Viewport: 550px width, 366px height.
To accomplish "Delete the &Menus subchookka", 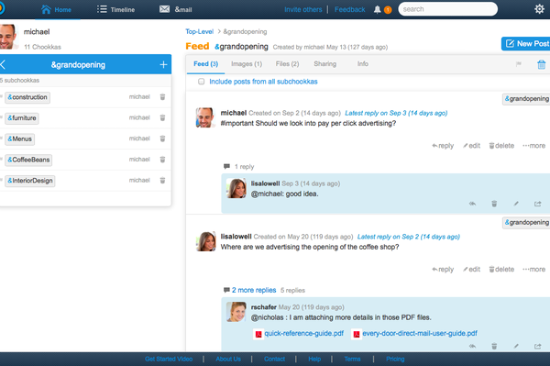I will [162, 139].
